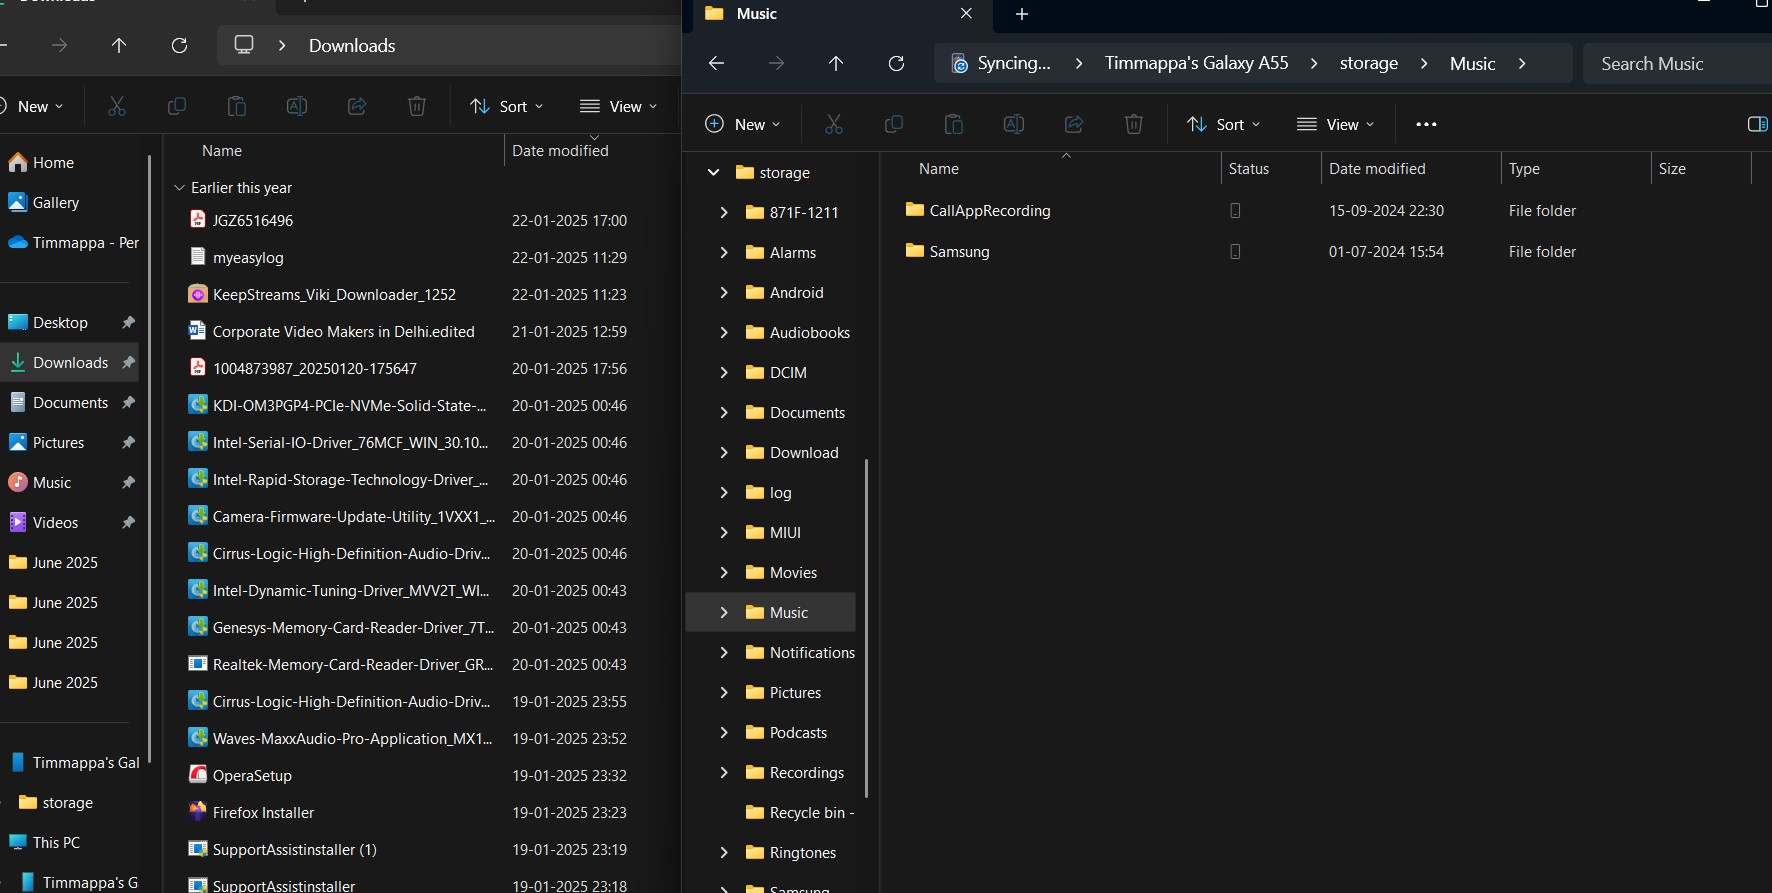Click the PC monitor icon in Downloads address bar

(244, 45)
